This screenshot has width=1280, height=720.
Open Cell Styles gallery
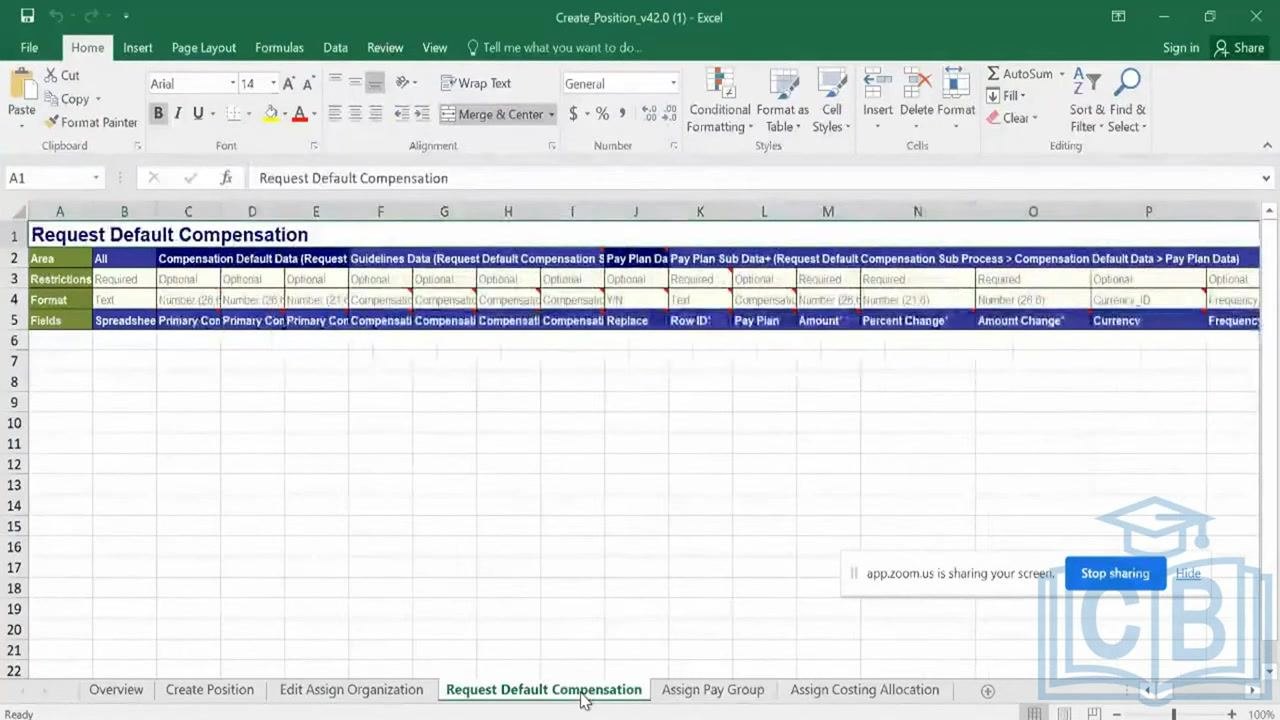(832, 102)
